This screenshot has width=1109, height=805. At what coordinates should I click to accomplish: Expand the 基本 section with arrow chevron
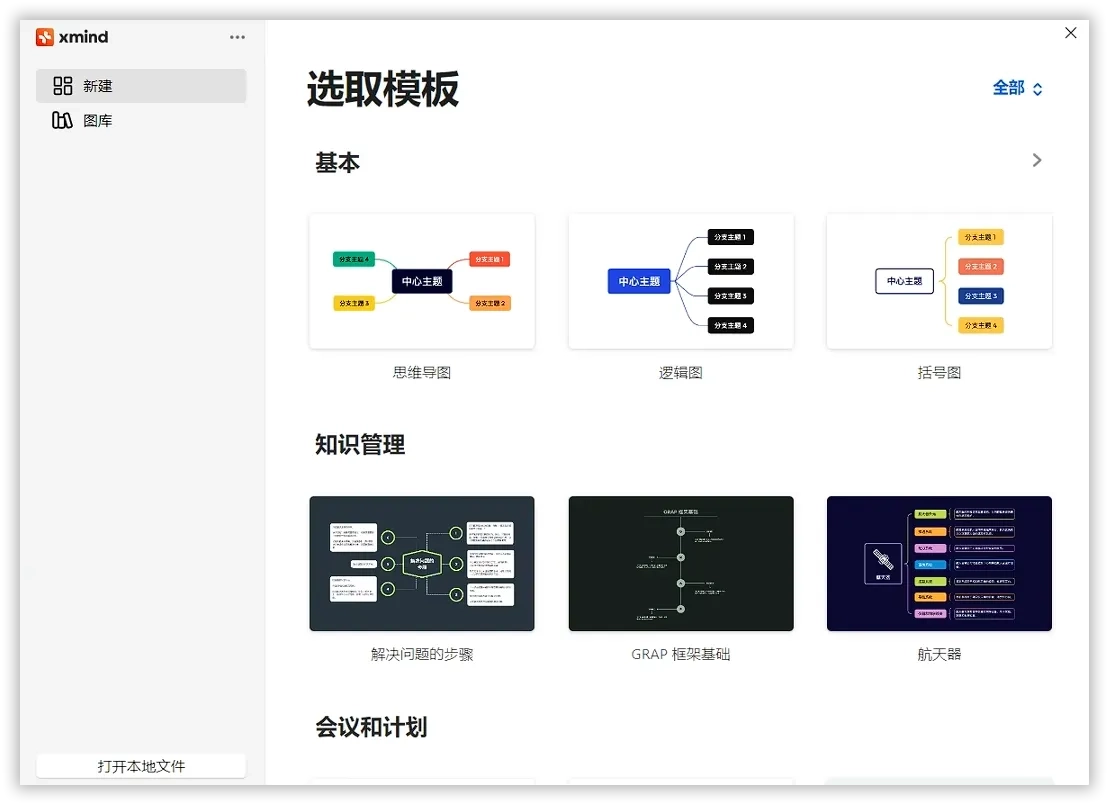[1037, 160]
